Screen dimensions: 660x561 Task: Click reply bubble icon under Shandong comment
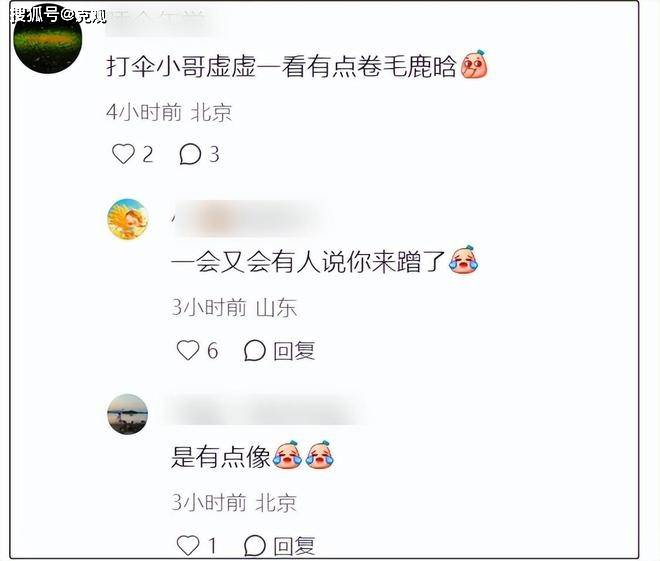point(255,350)
